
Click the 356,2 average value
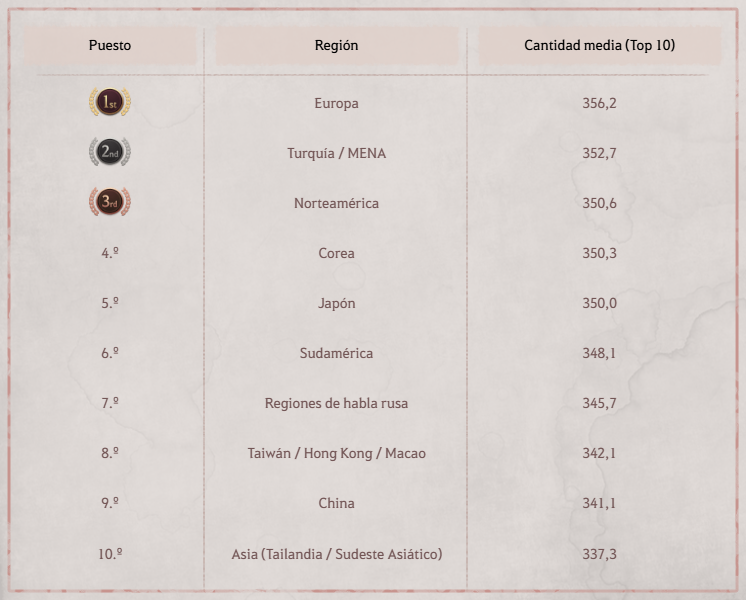coord(599,103)
